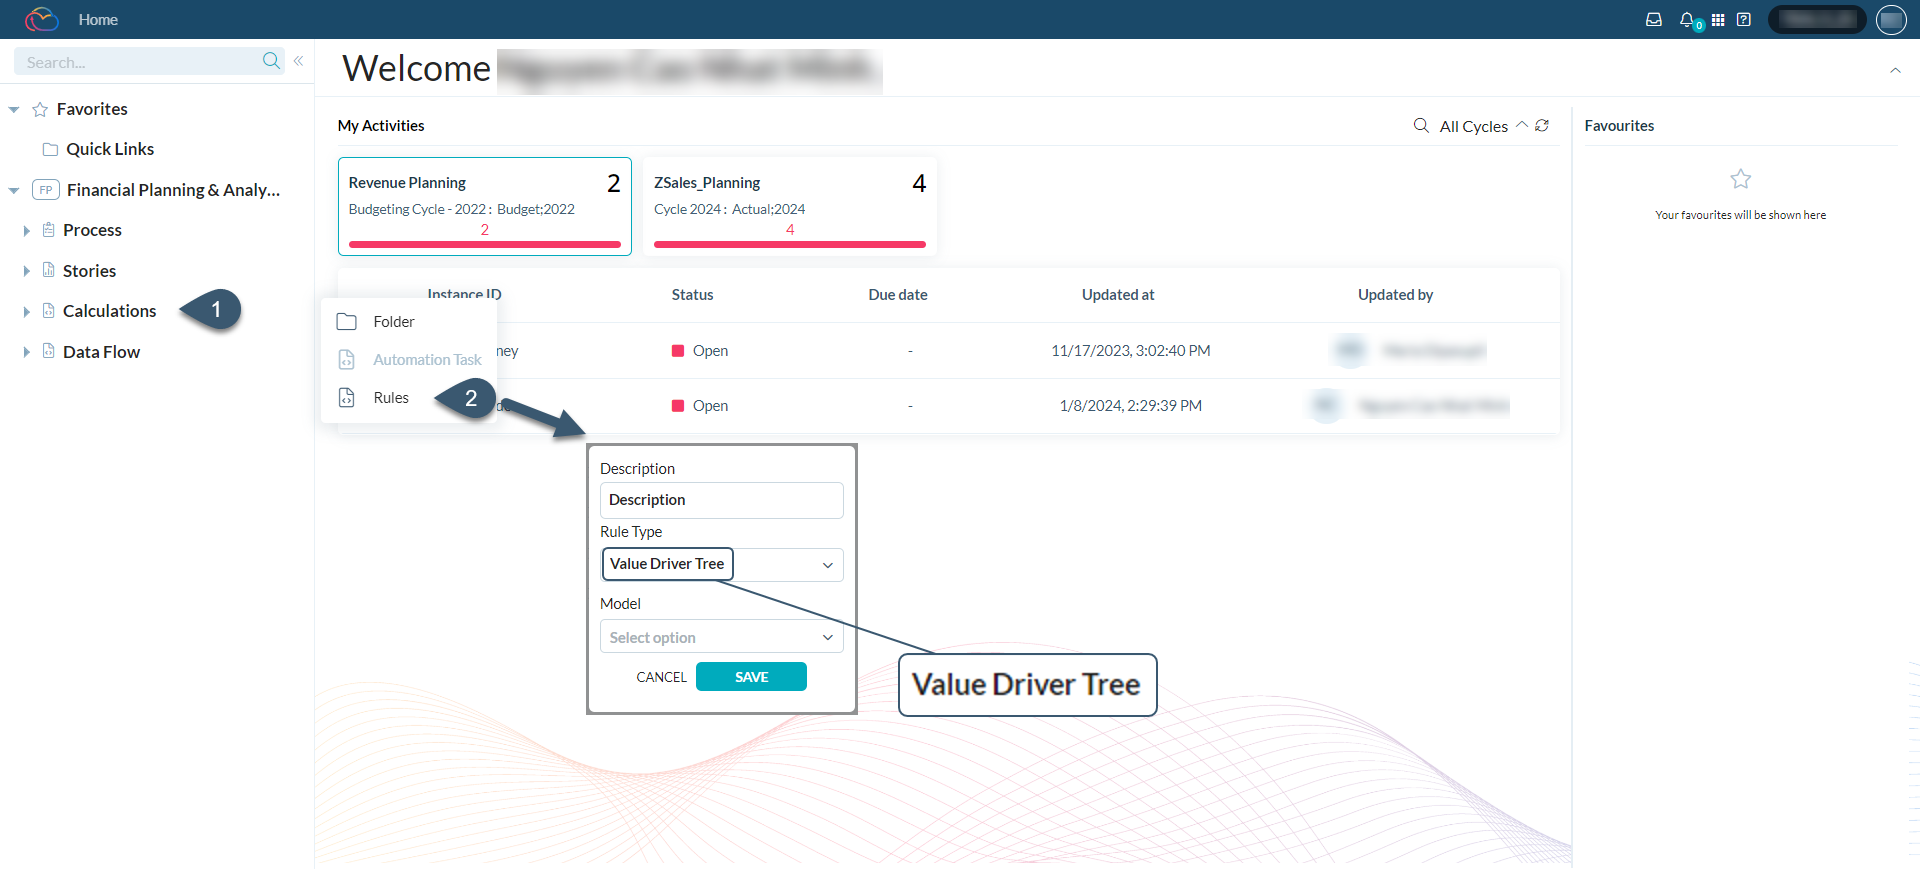Click the Description input field

tap(721, 500)
